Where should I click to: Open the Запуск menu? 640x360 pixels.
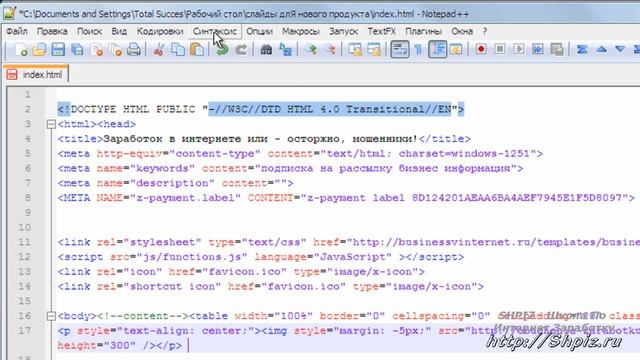[343, 31]
